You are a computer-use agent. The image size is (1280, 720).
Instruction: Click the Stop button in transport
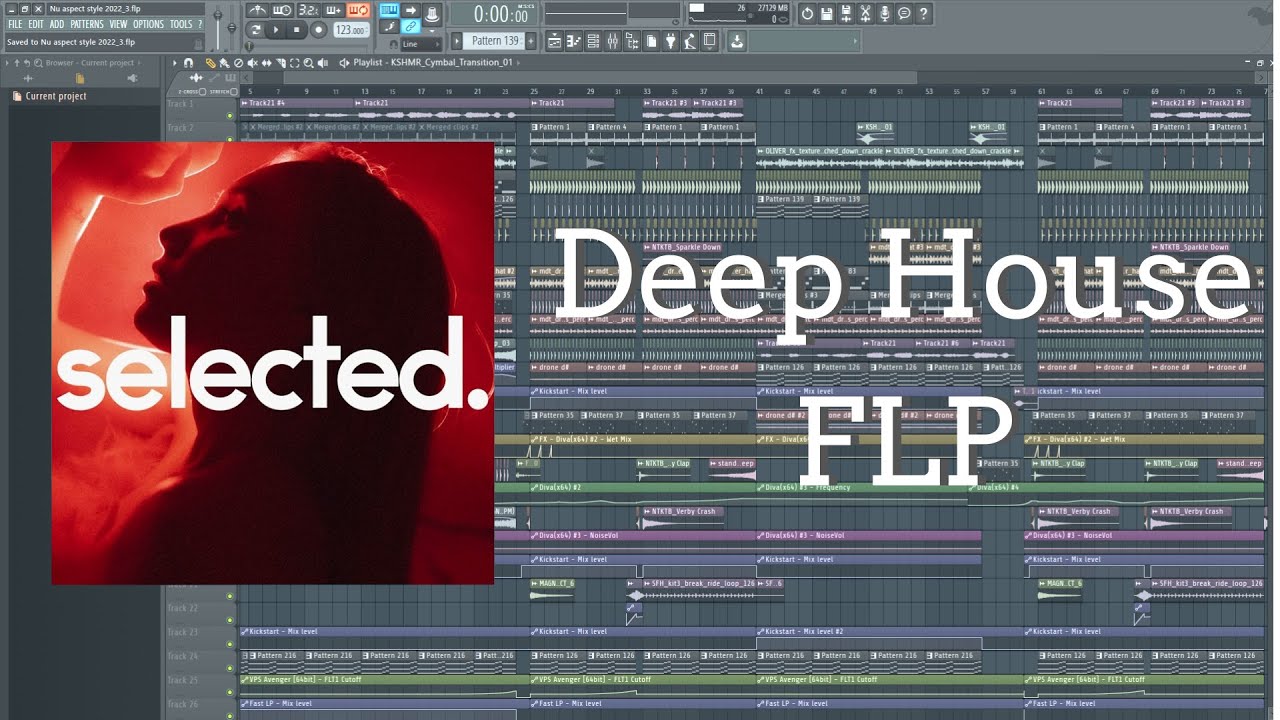tap(296, 30)
